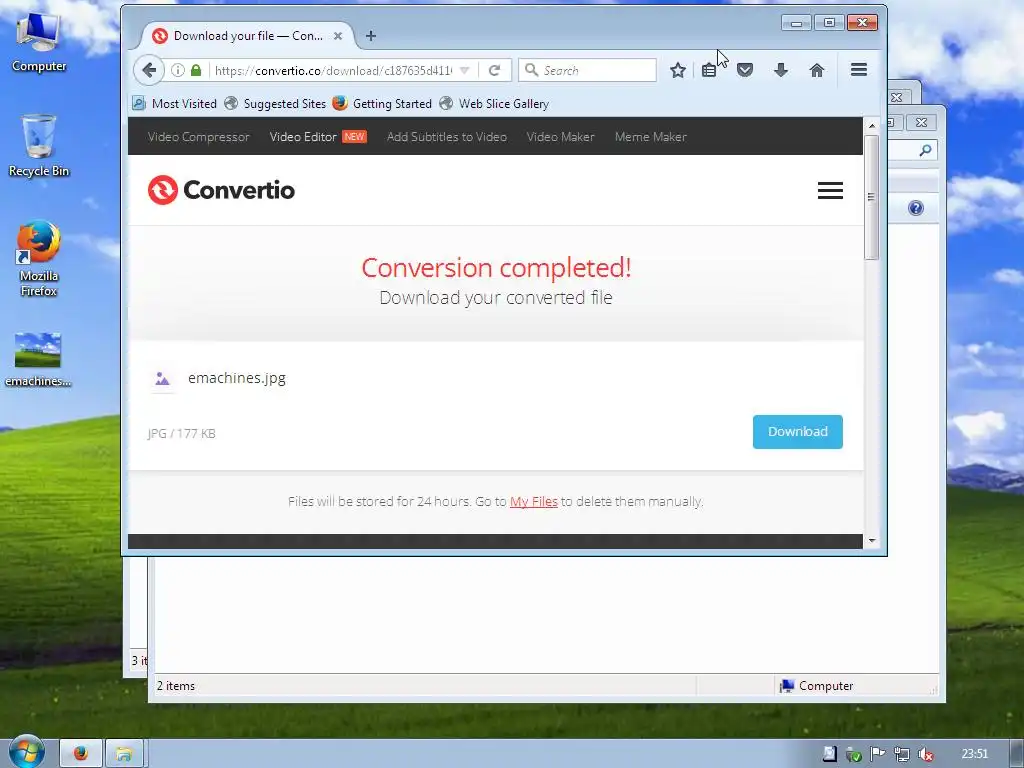
Task: Click the vertical scrollbar thumb
Action: pyautogui.click(x=871, y=197)
